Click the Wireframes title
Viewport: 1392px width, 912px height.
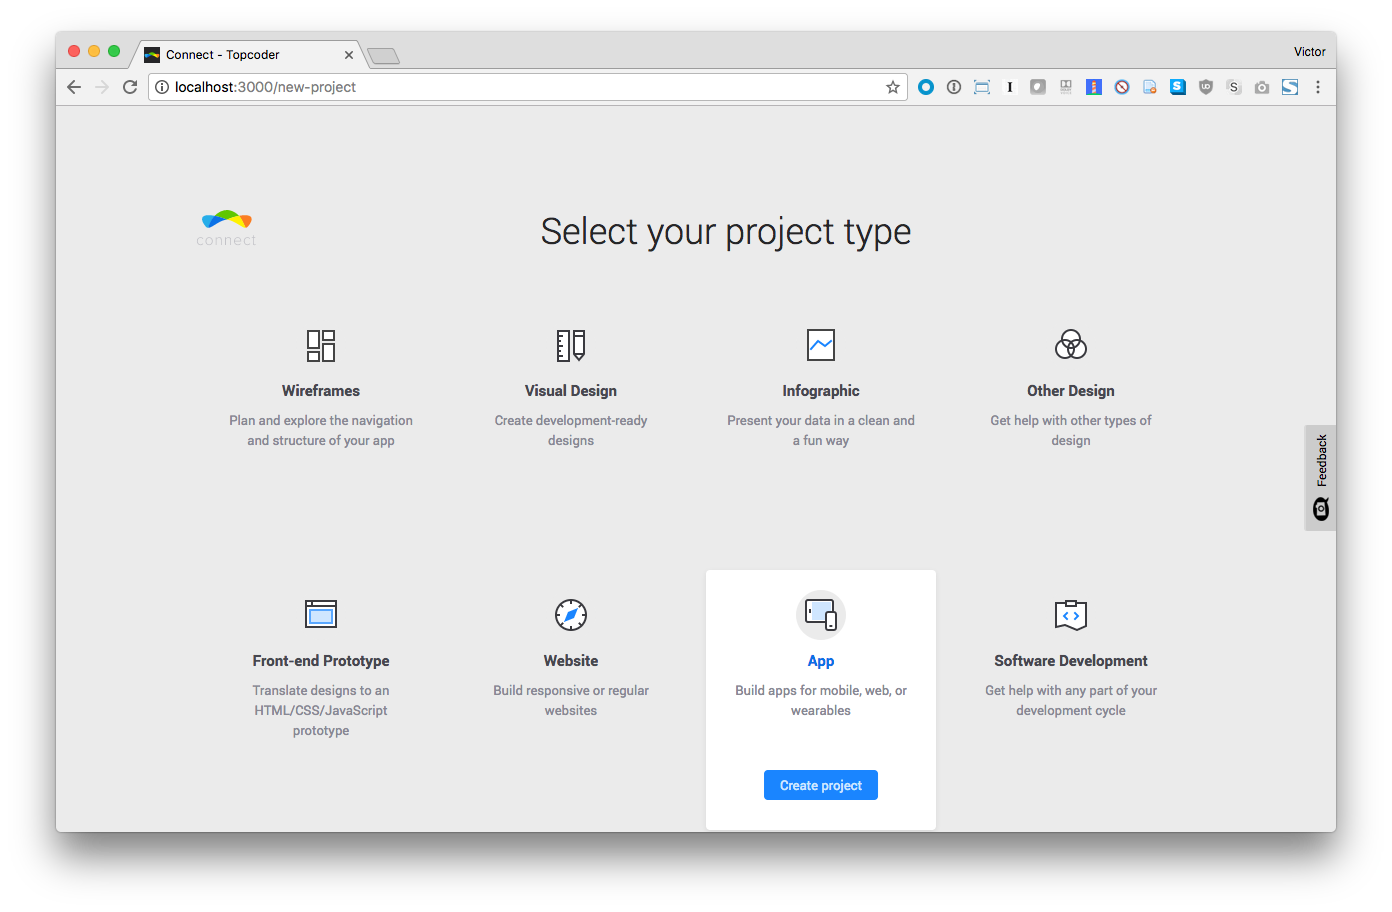pyautogui.click(x=321, y=391)
